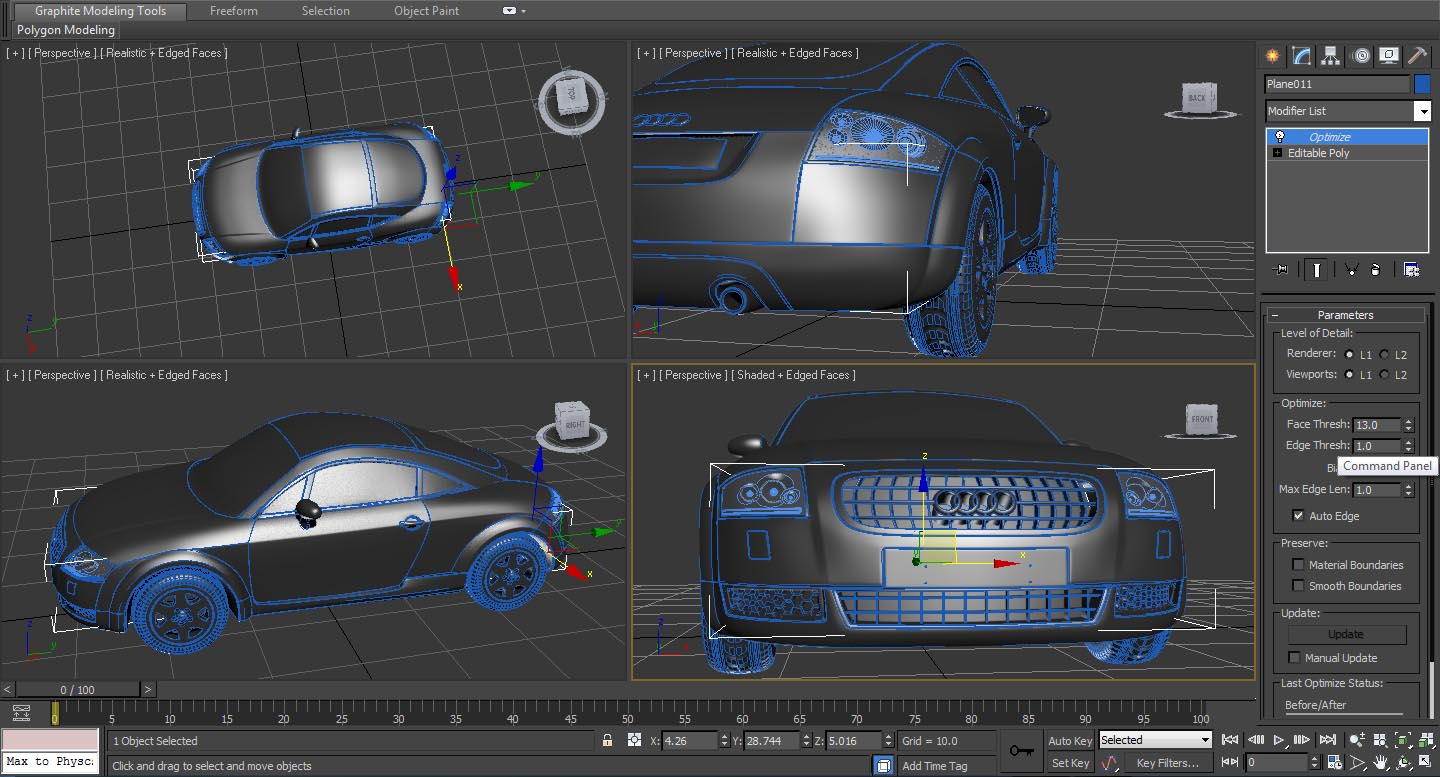Click Zoom Extents All icon

[x=1426, y=740]
